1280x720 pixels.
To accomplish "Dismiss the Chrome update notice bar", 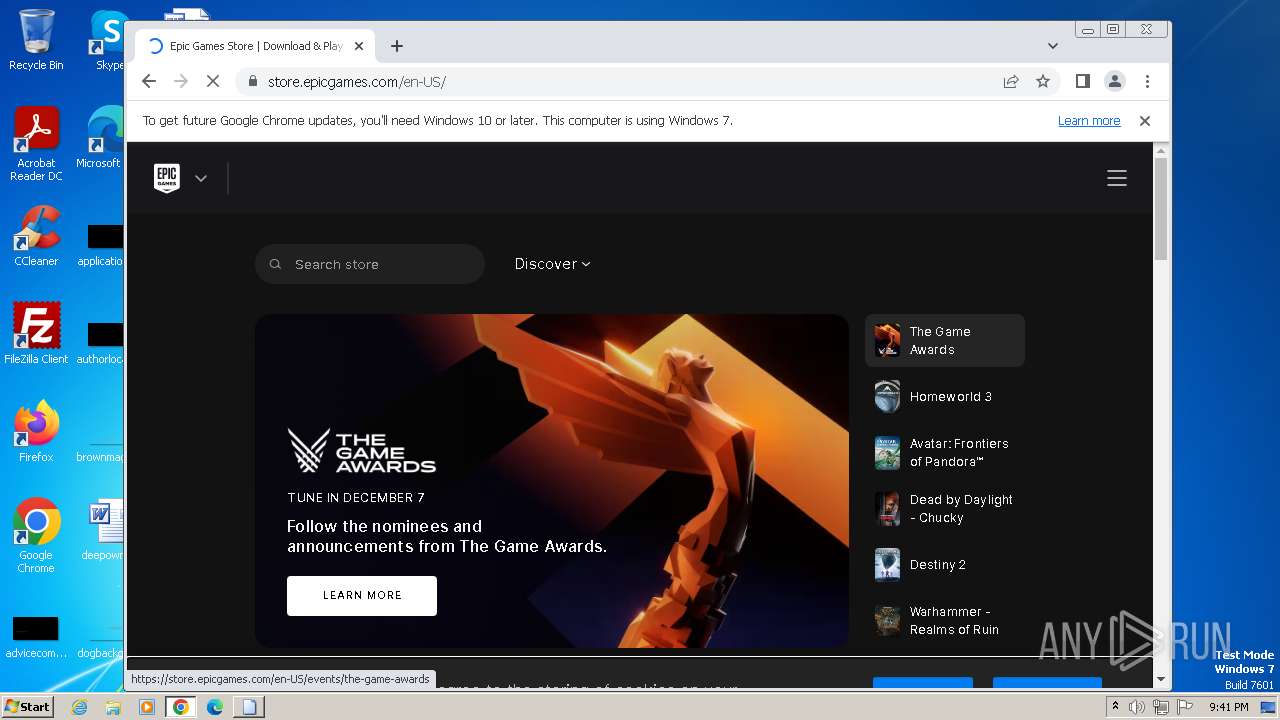I will point(1145,121).
